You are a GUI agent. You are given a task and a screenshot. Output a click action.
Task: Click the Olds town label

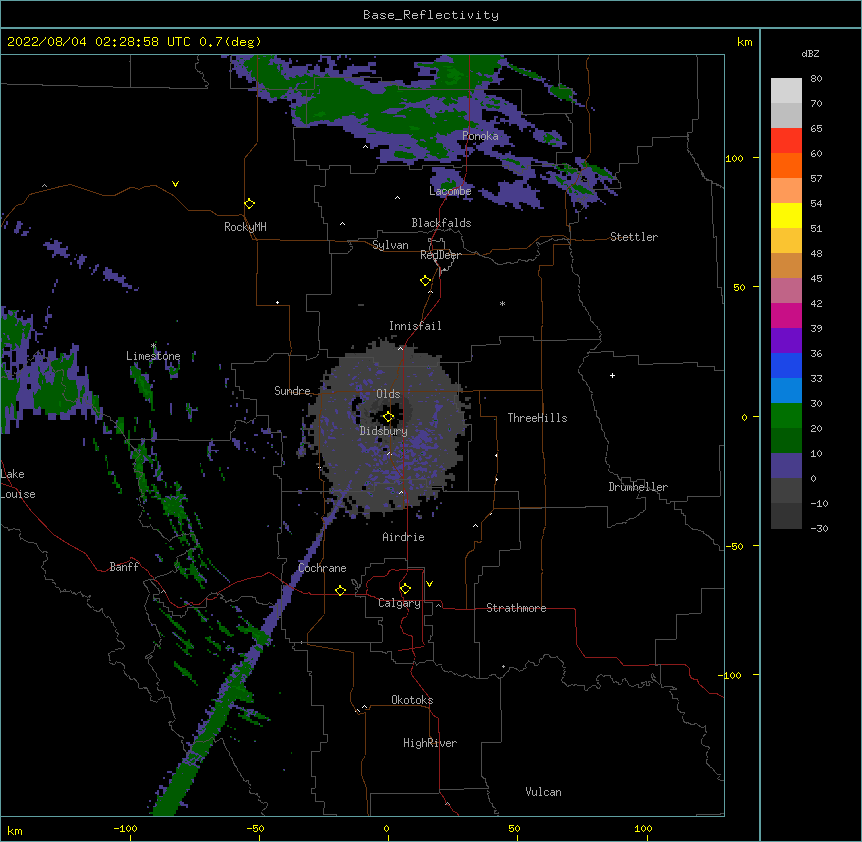coord(388,394)
